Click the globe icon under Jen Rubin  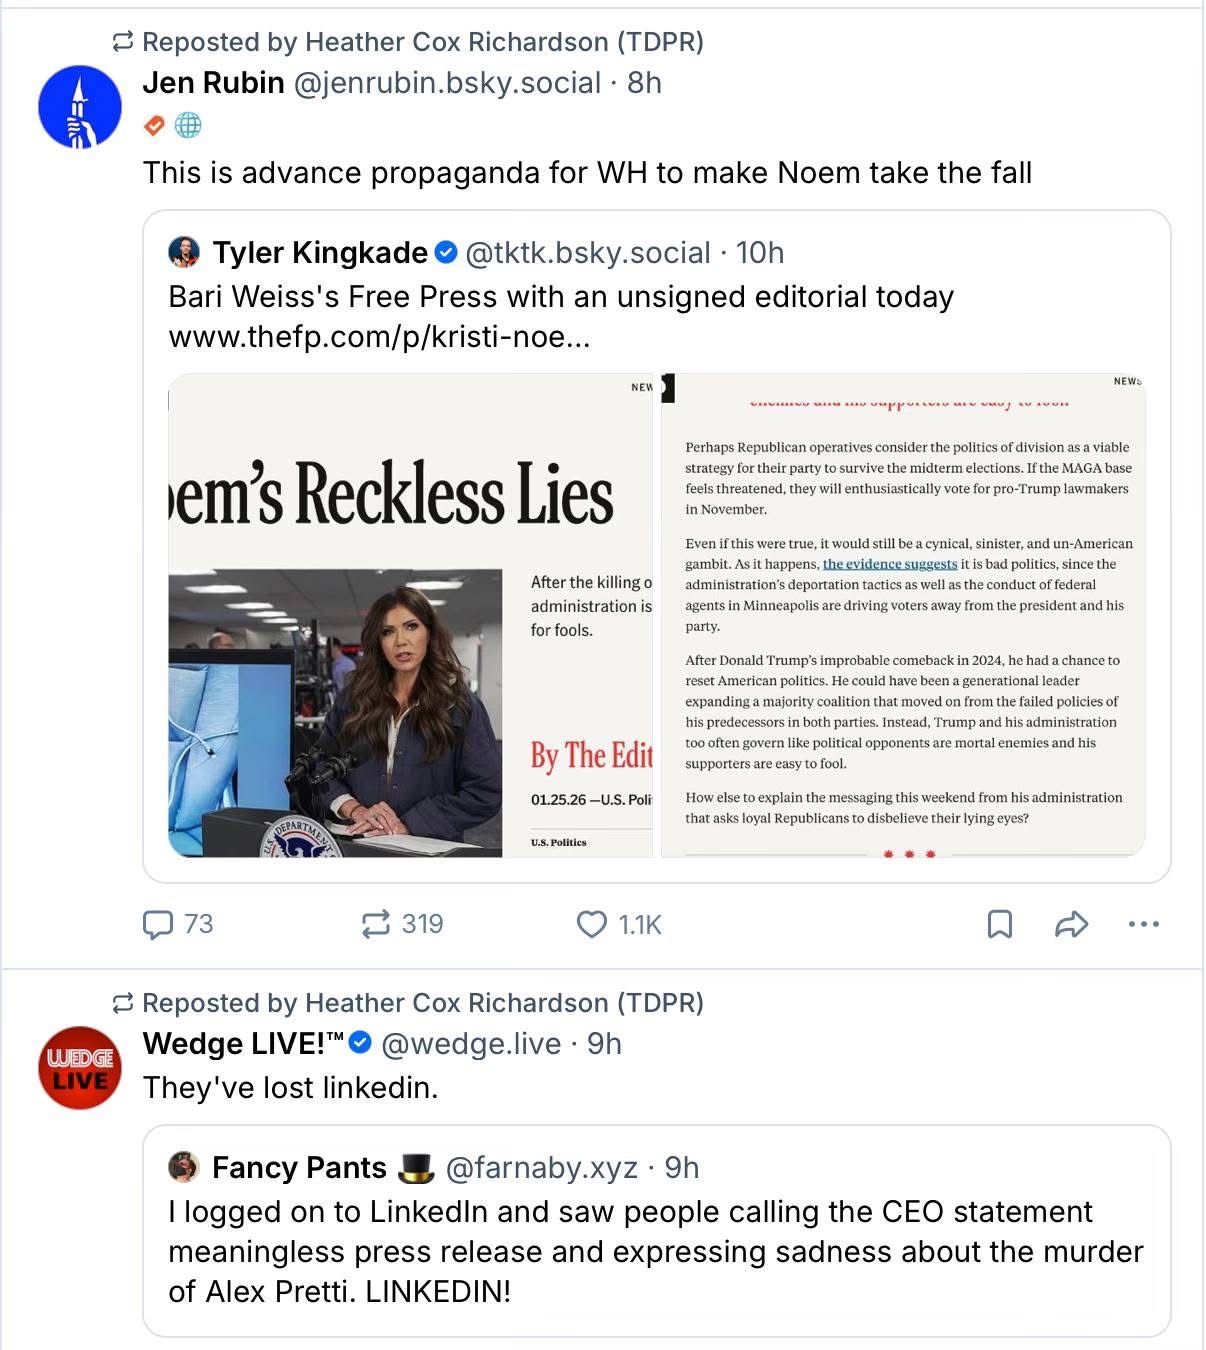188,125
